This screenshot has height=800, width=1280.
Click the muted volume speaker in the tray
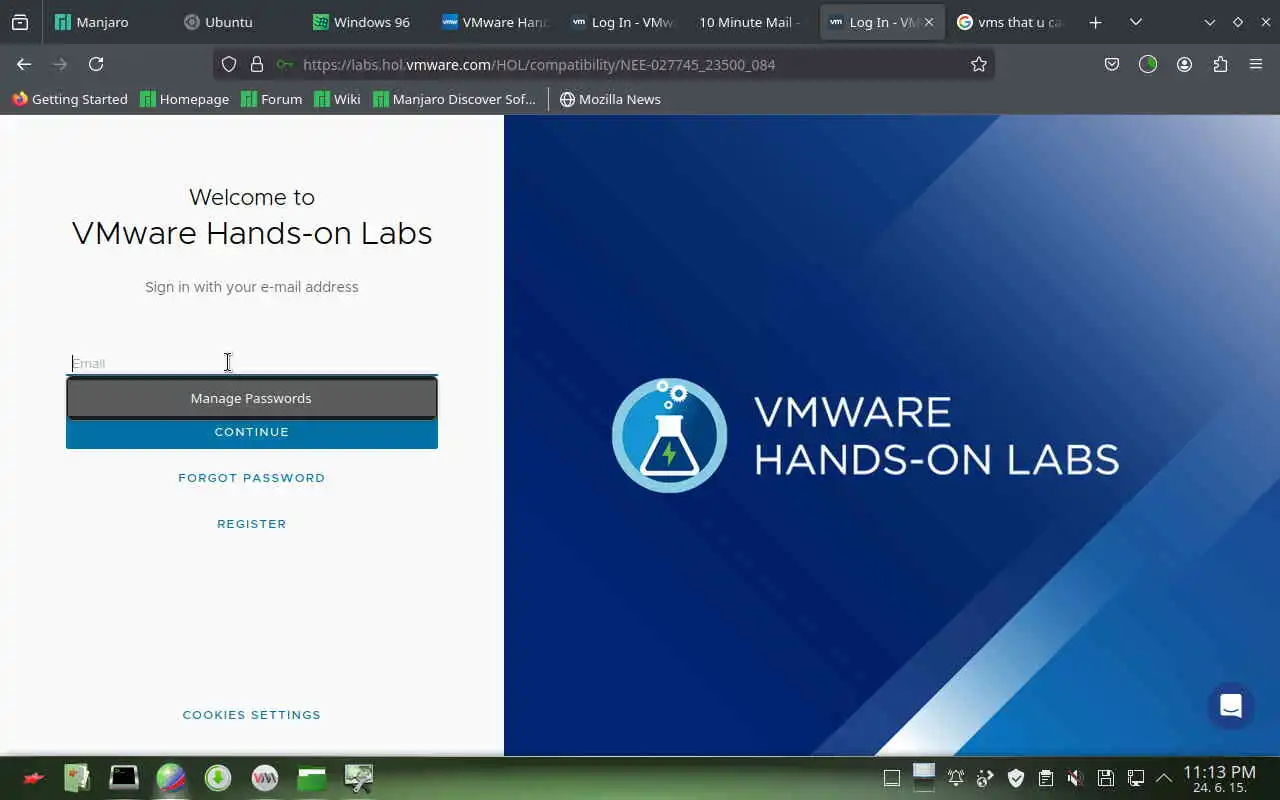coord(1076,778)
